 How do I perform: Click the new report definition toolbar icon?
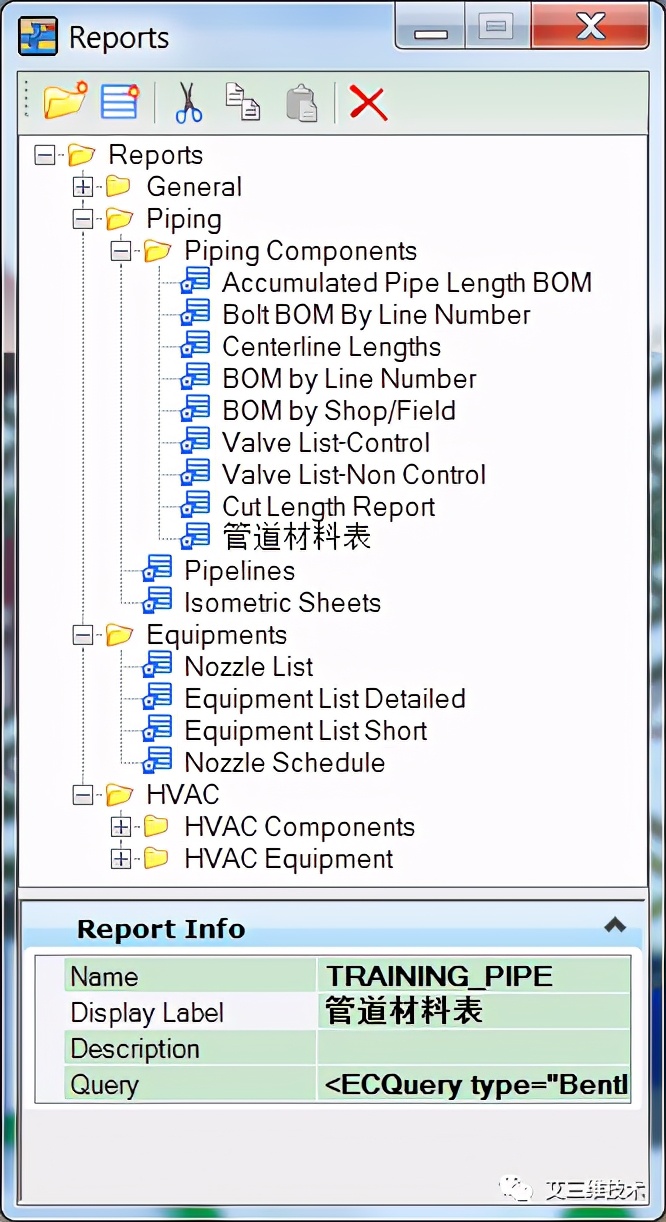119,102
